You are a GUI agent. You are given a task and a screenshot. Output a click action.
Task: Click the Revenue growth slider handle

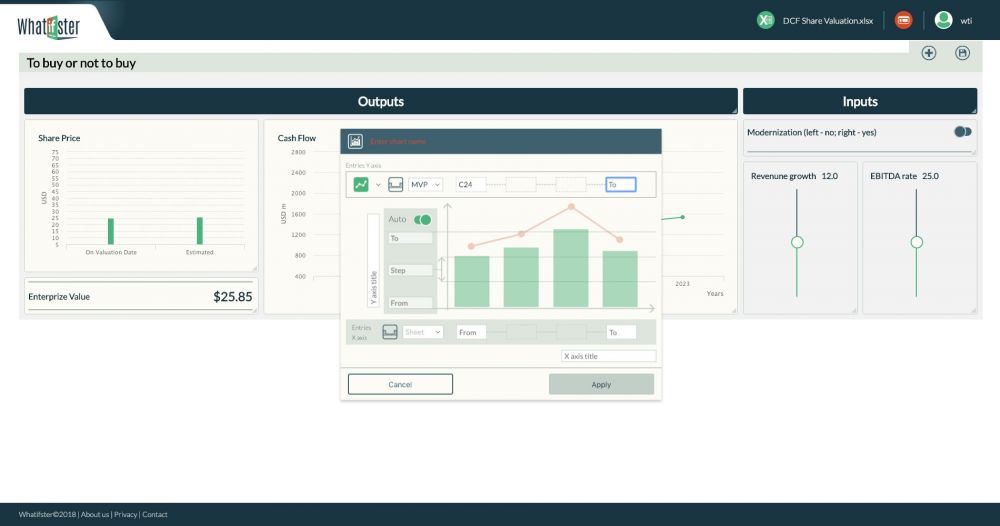797,242
